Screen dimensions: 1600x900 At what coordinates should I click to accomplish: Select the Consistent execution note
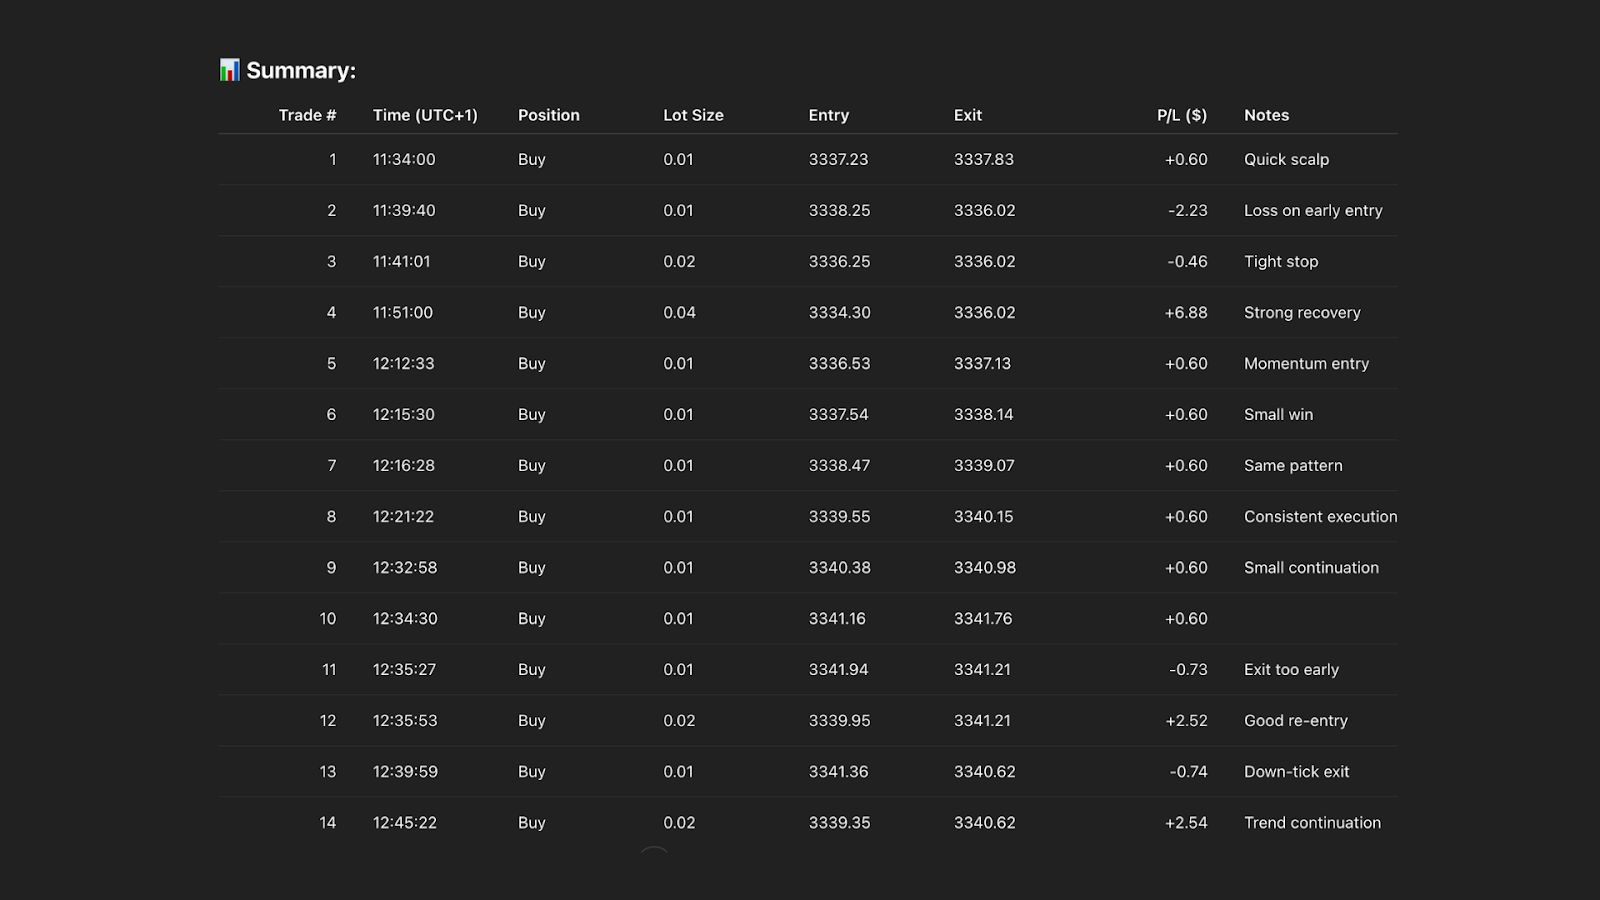point(1320,516)
